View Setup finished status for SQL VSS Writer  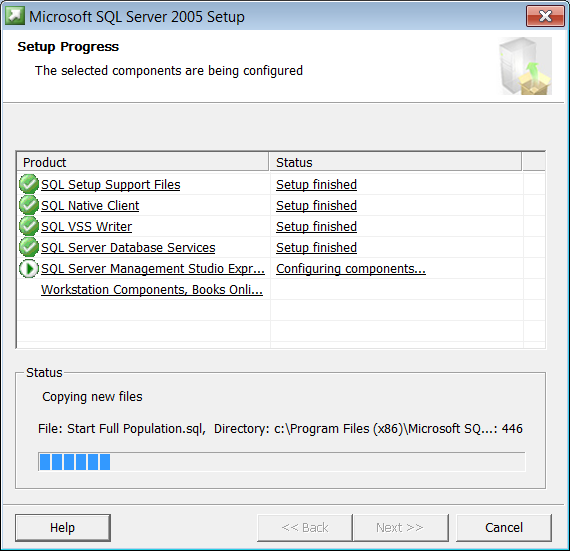(316, 227)
